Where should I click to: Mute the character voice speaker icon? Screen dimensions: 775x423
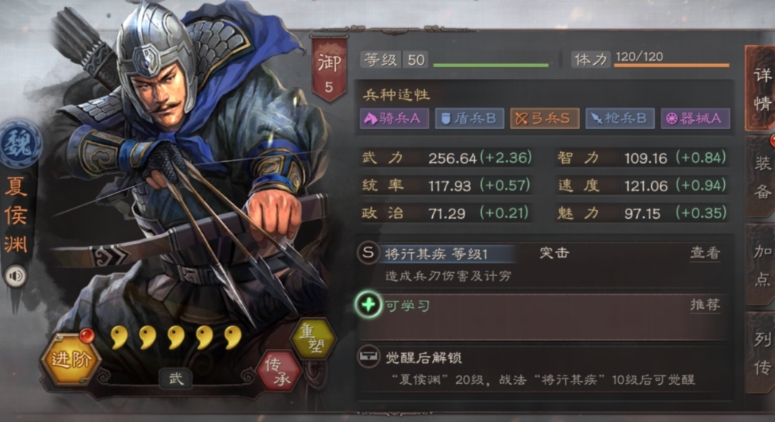[x=16, y=276]
